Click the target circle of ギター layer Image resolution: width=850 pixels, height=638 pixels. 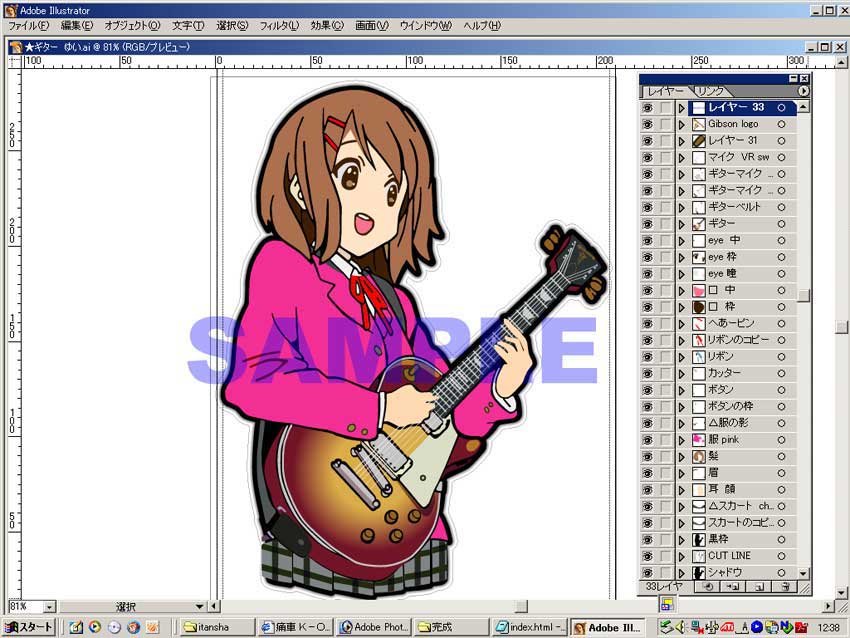point(781,224)
